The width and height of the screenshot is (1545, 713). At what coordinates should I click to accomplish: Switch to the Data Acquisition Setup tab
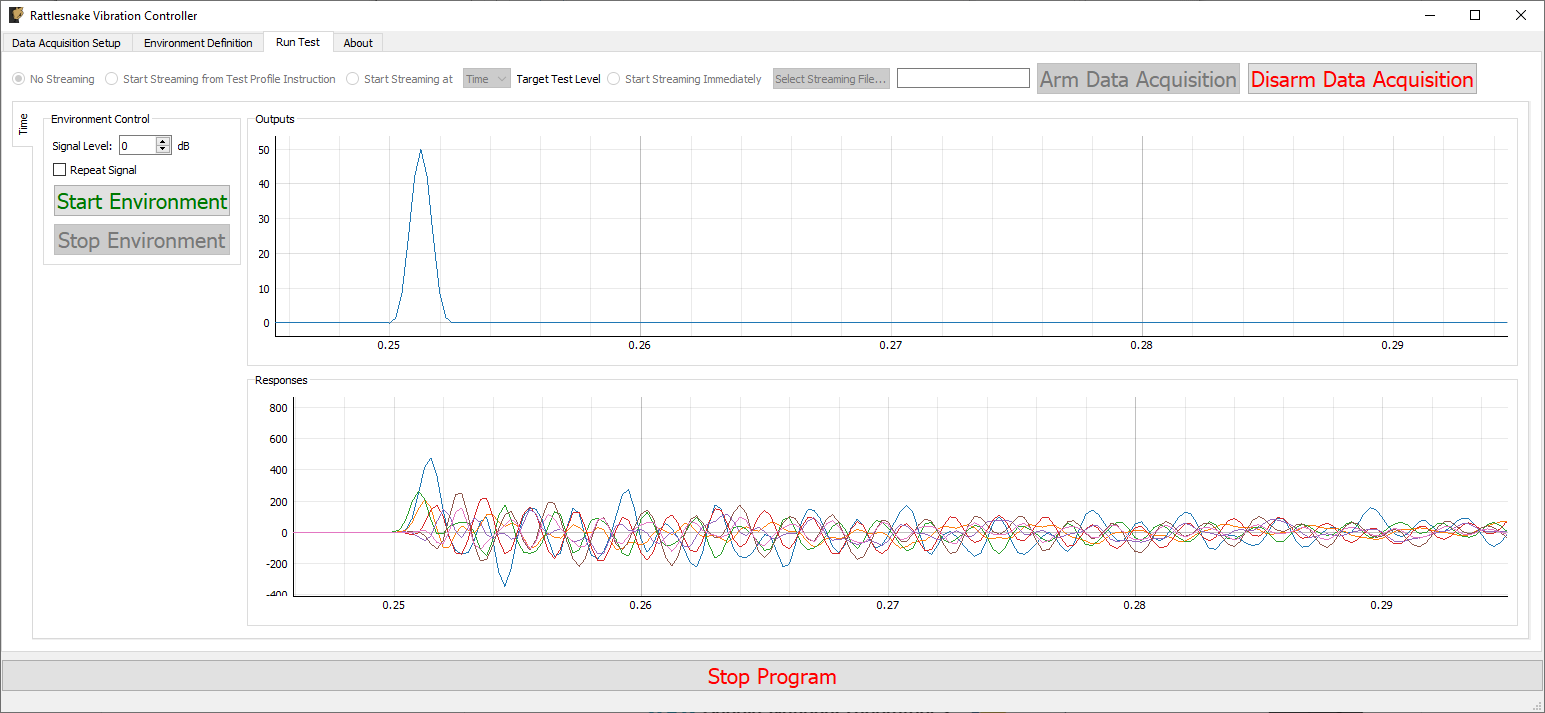point(66,42)
